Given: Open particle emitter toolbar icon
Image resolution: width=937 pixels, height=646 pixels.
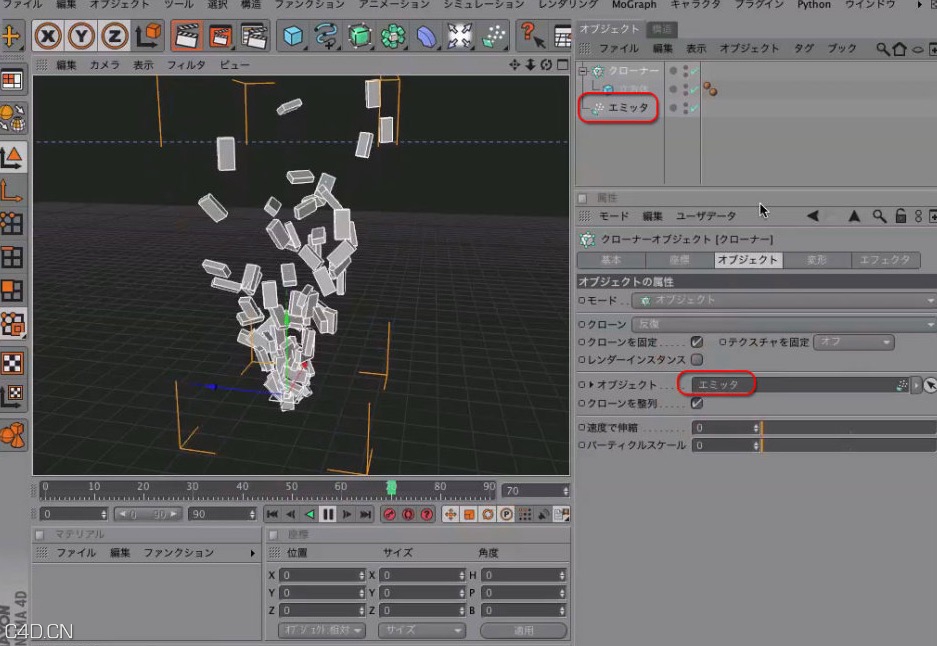Looking at the screenshot, I should click(x=493, y=36).
